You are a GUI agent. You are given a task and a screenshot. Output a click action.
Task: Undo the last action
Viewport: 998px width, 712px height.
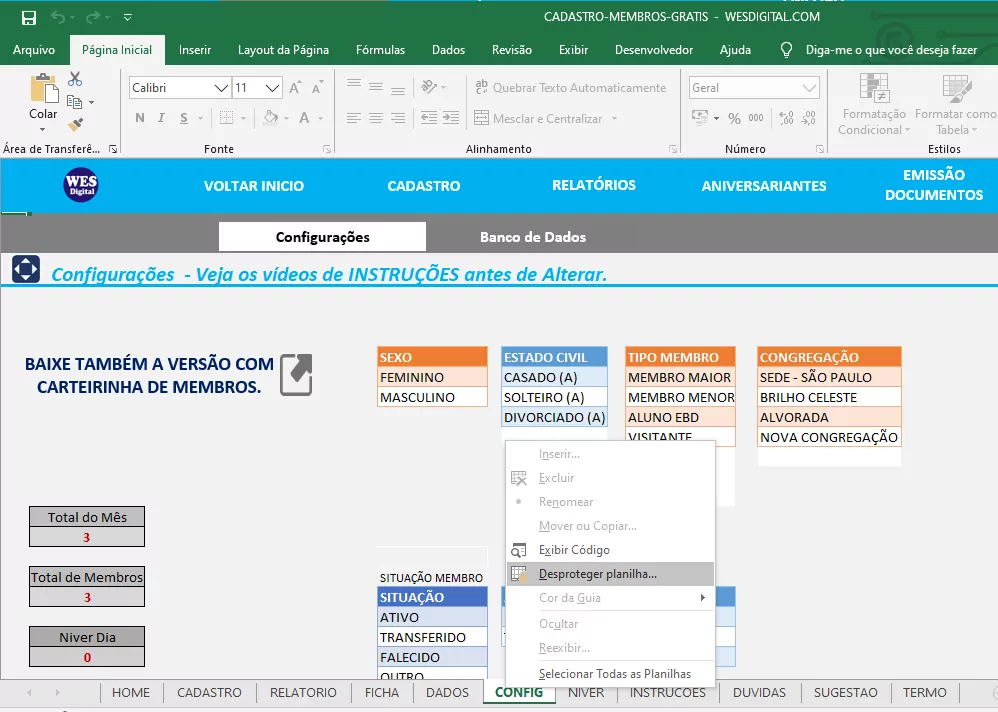click(x=58, y=17)
